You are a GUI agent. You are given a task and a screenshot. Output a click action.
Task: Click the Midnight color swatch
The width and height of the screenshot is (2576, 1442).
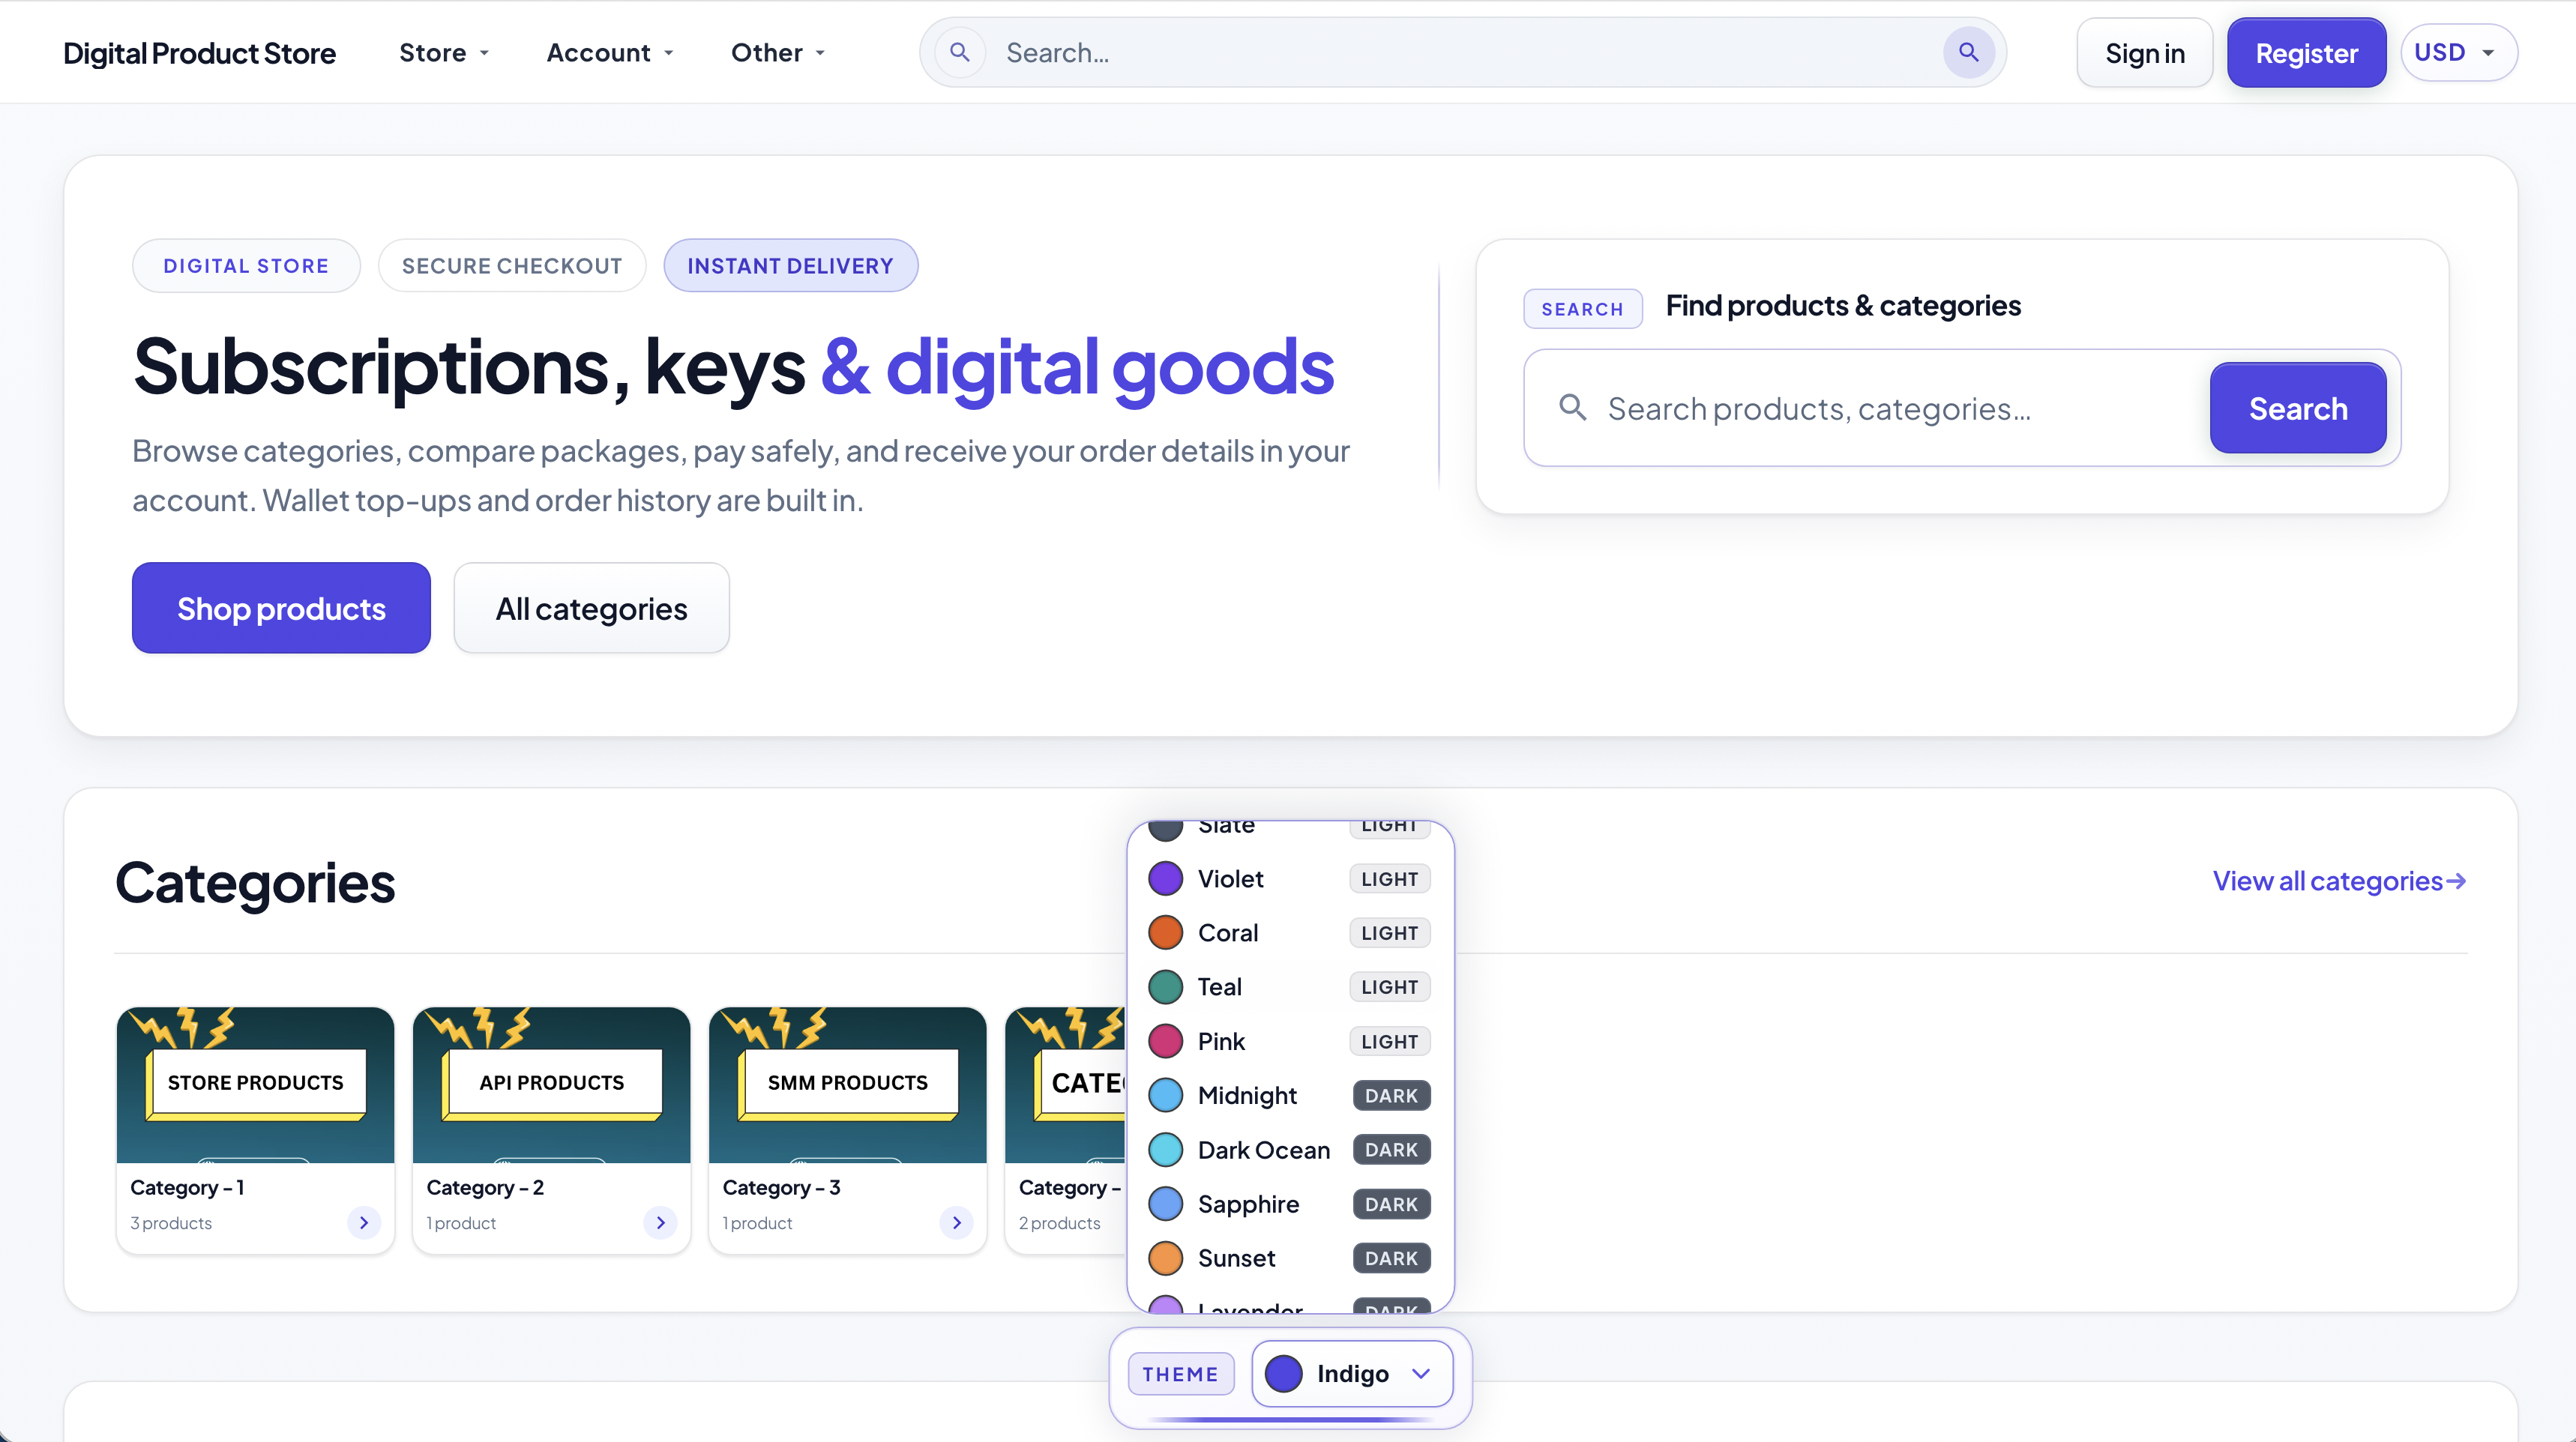point(1165,1096)
